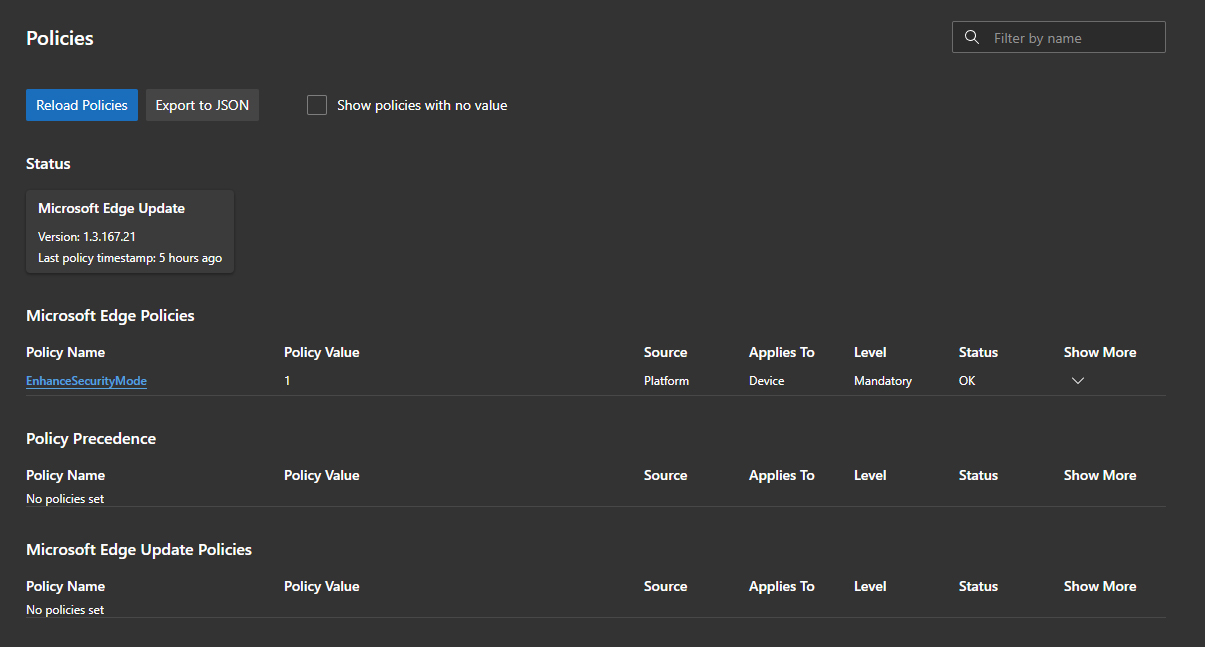This screenshot has width=1205, height=647.
Task: Click the policy value 1 for EnhanceSecurityMode
Action: [x=287, y=381]
